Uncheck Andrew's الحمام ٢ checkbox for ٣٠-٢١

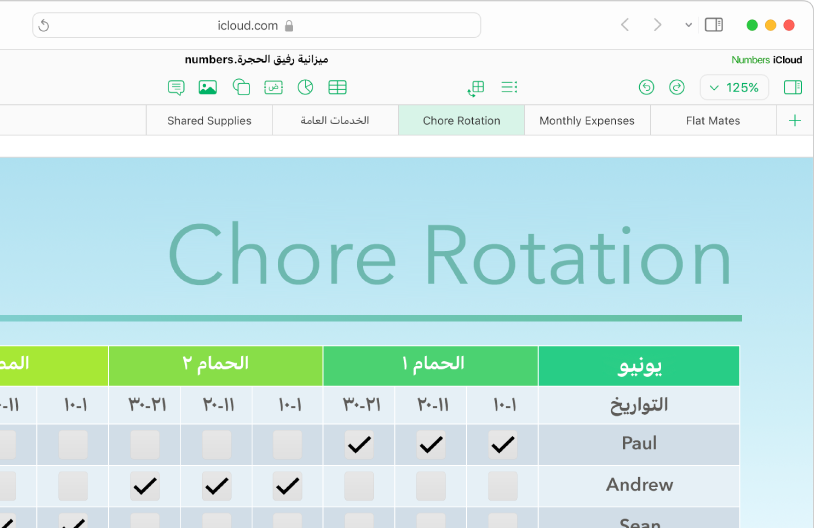(x=145, y=486)
